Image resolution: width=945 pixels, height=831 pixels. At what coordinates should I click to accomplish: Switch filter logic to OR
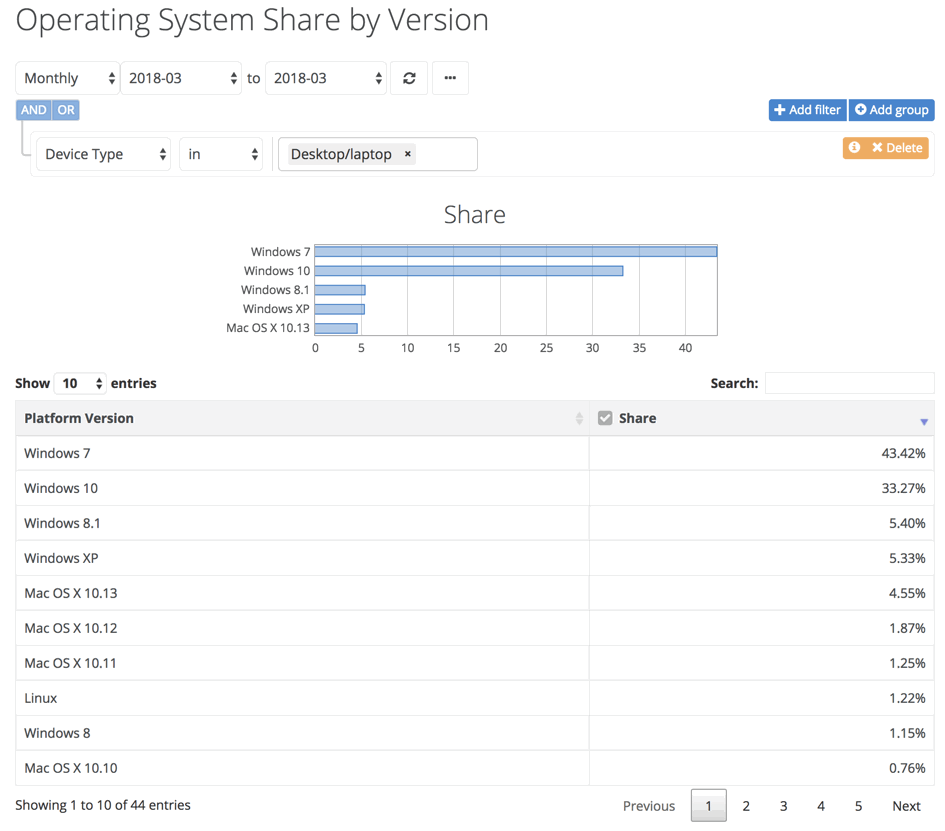pyautogui.click(x=66, y=110)
